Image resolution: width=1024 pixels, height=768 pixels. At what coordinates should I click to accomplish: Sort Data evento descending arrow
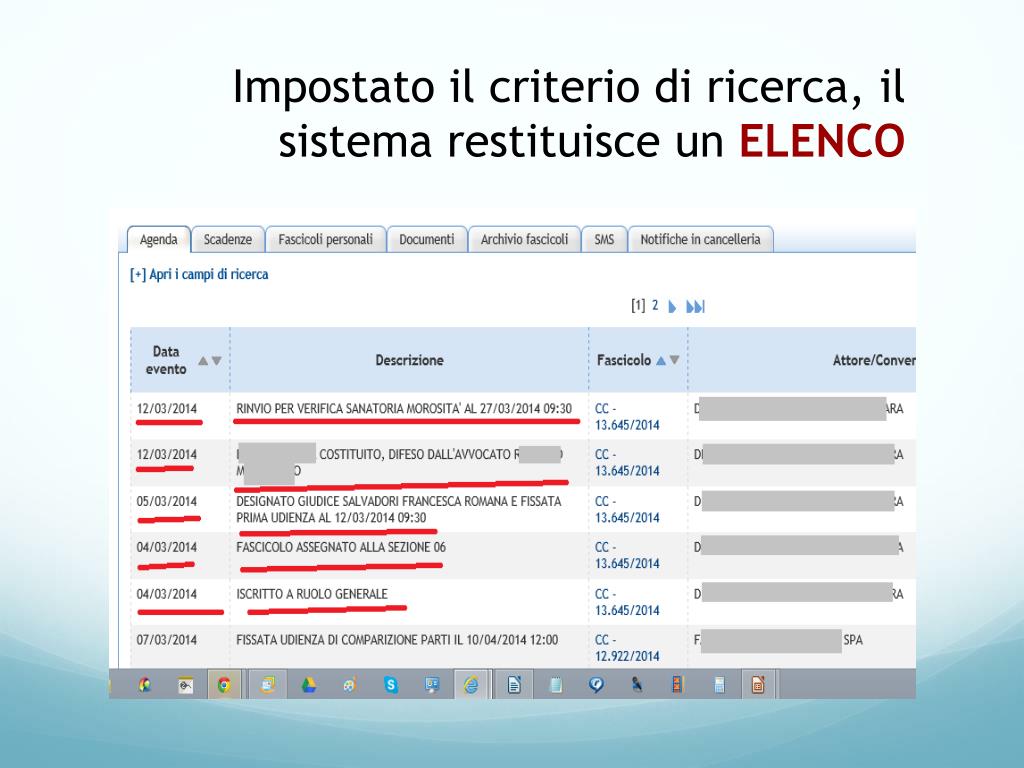[217, 360]
